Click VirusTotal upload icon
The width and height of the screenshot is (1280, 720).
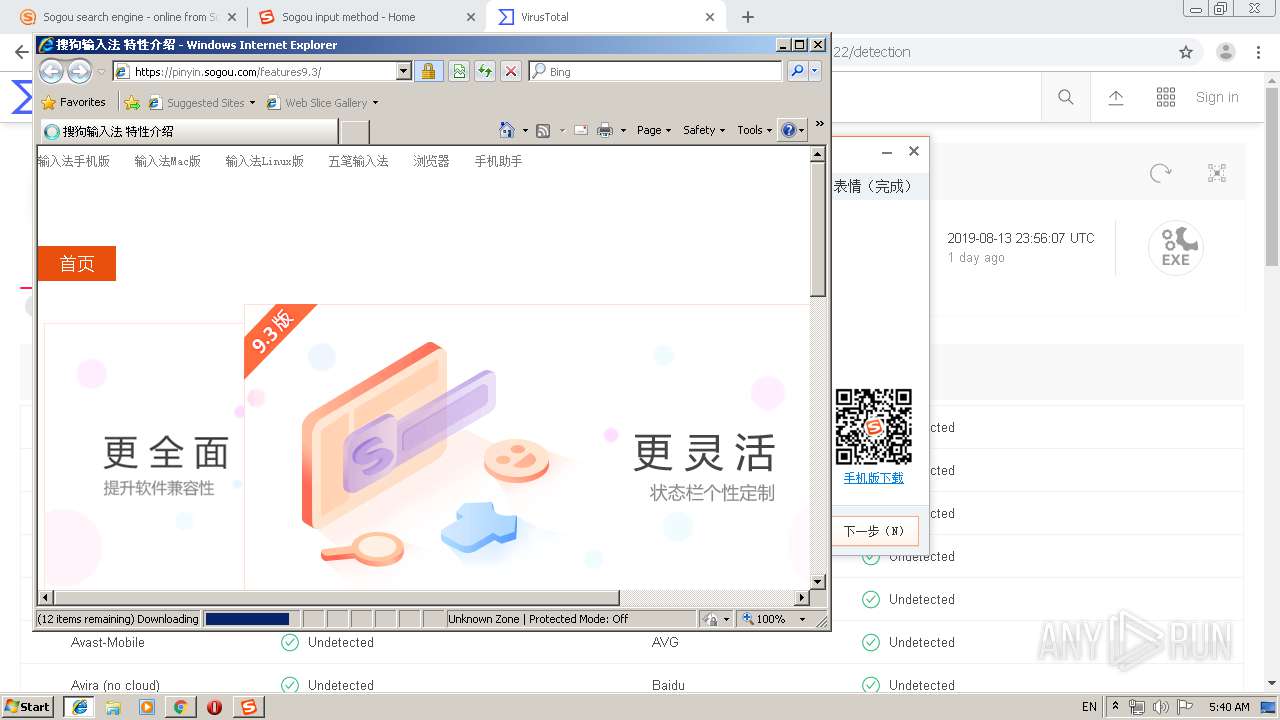[1116, 97]
